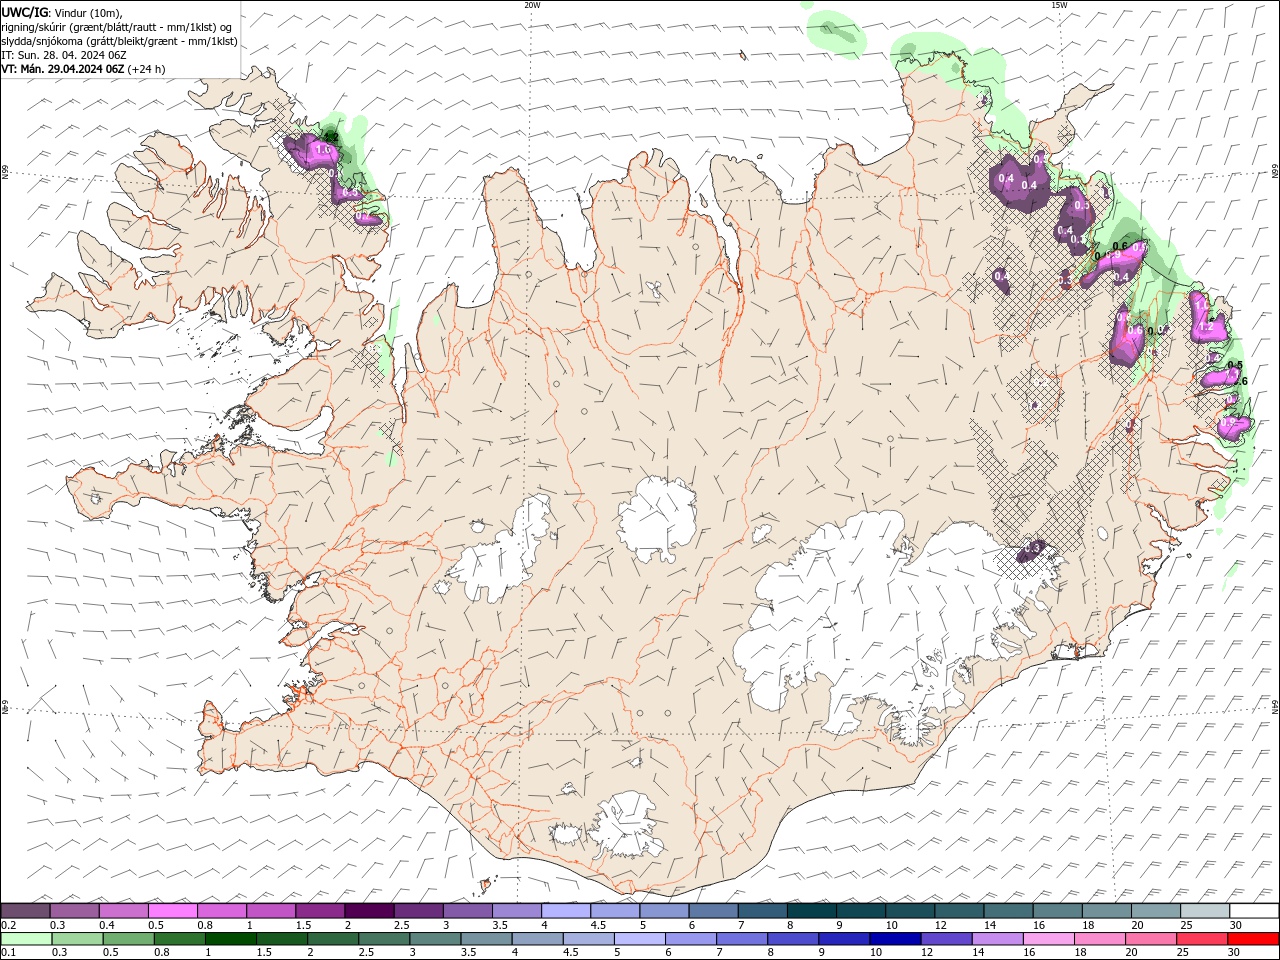This screenshot has height=960, width=1280.
Task: Click valid time 'VT: Mán. 29.04.2024 06Z (+24 h)'
Action: (x=83, y=69)
